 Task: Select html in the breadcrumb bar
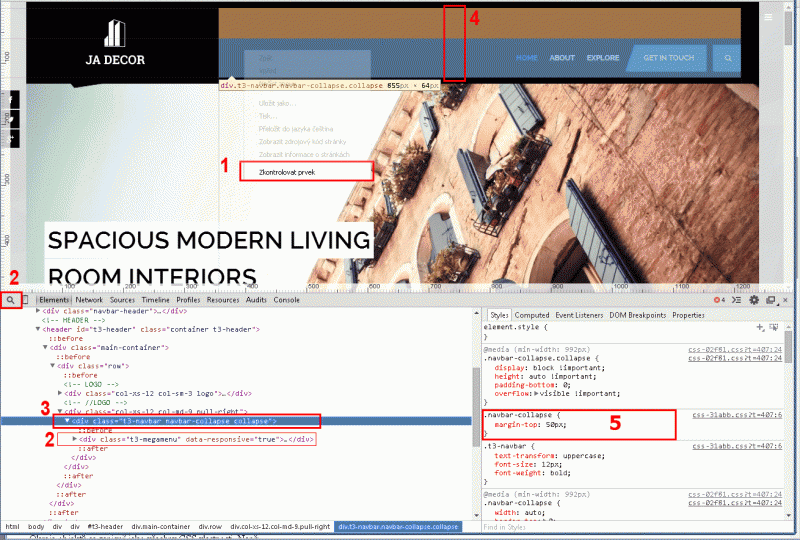coord(12,527)
